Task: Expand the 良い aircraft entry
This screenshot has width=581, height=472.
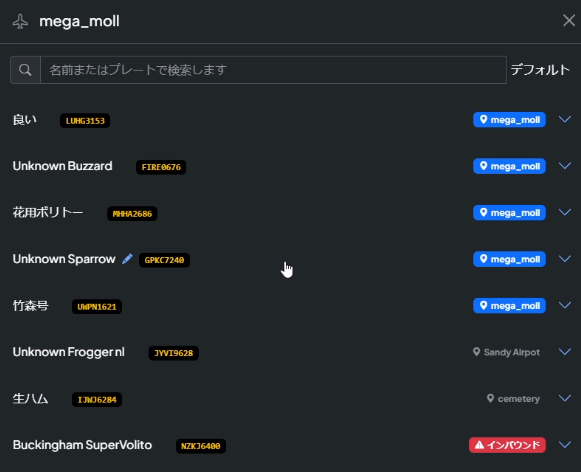Action: tap(565, 119)
